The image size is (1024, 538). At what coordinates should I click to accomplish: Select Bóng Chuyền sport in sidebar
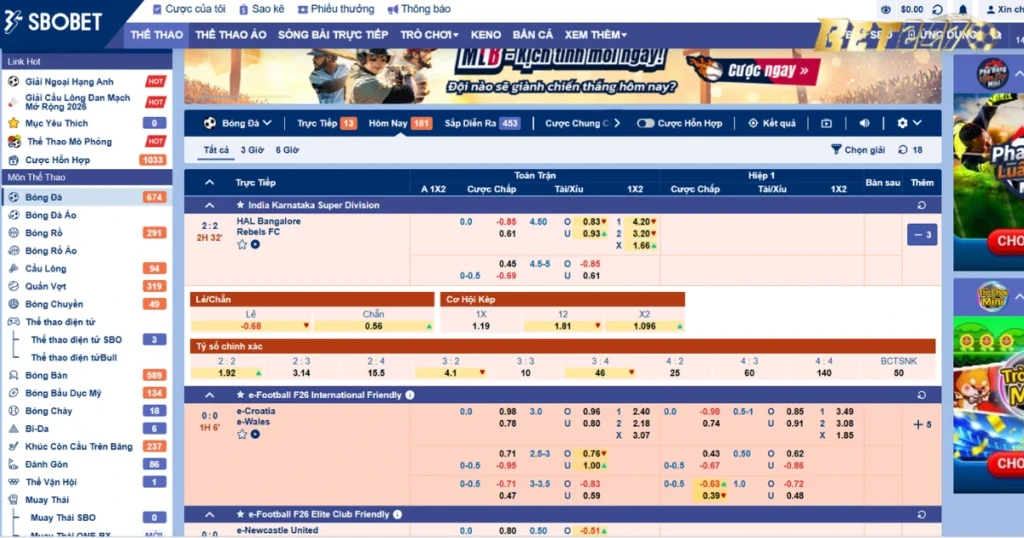[87, 304]
